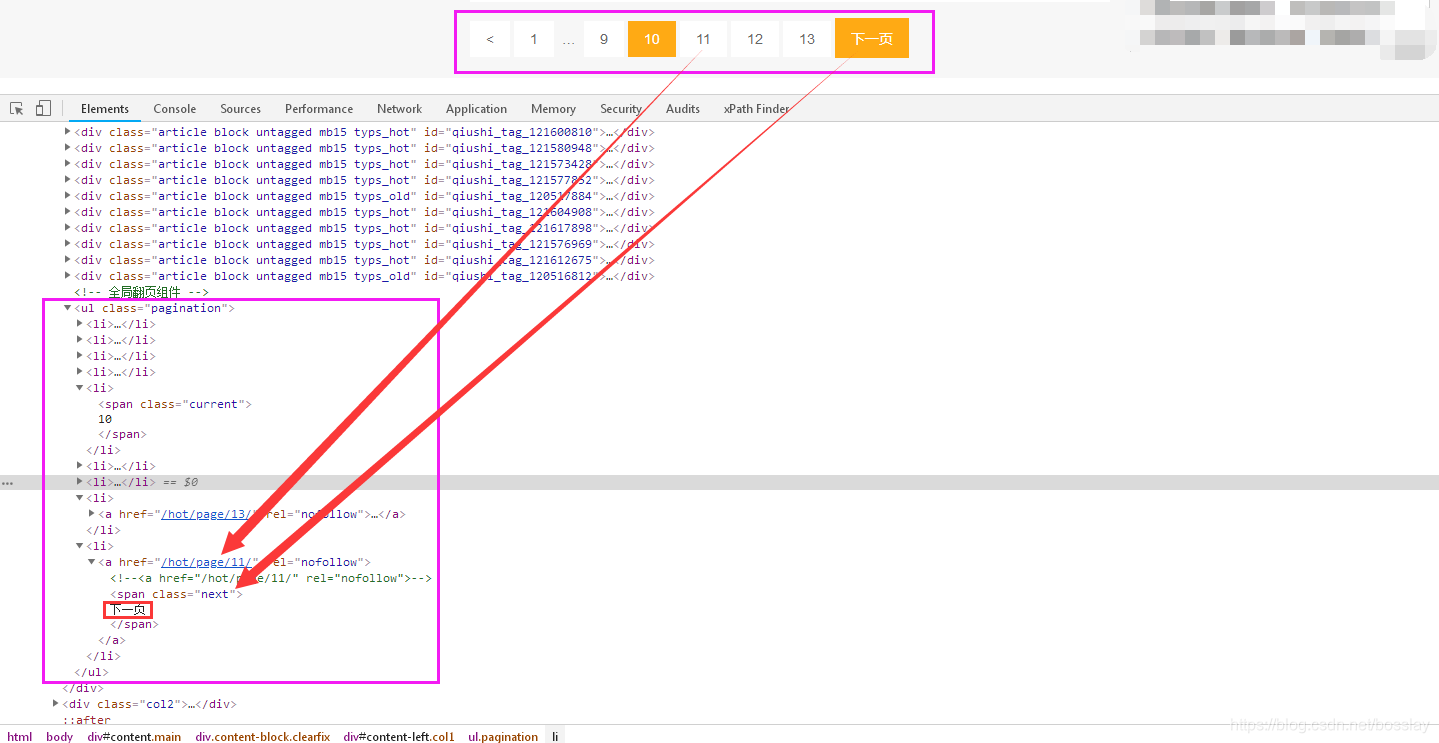Open the Security tab
This screenshot has height=743, width=1439.
coord(621,109)
